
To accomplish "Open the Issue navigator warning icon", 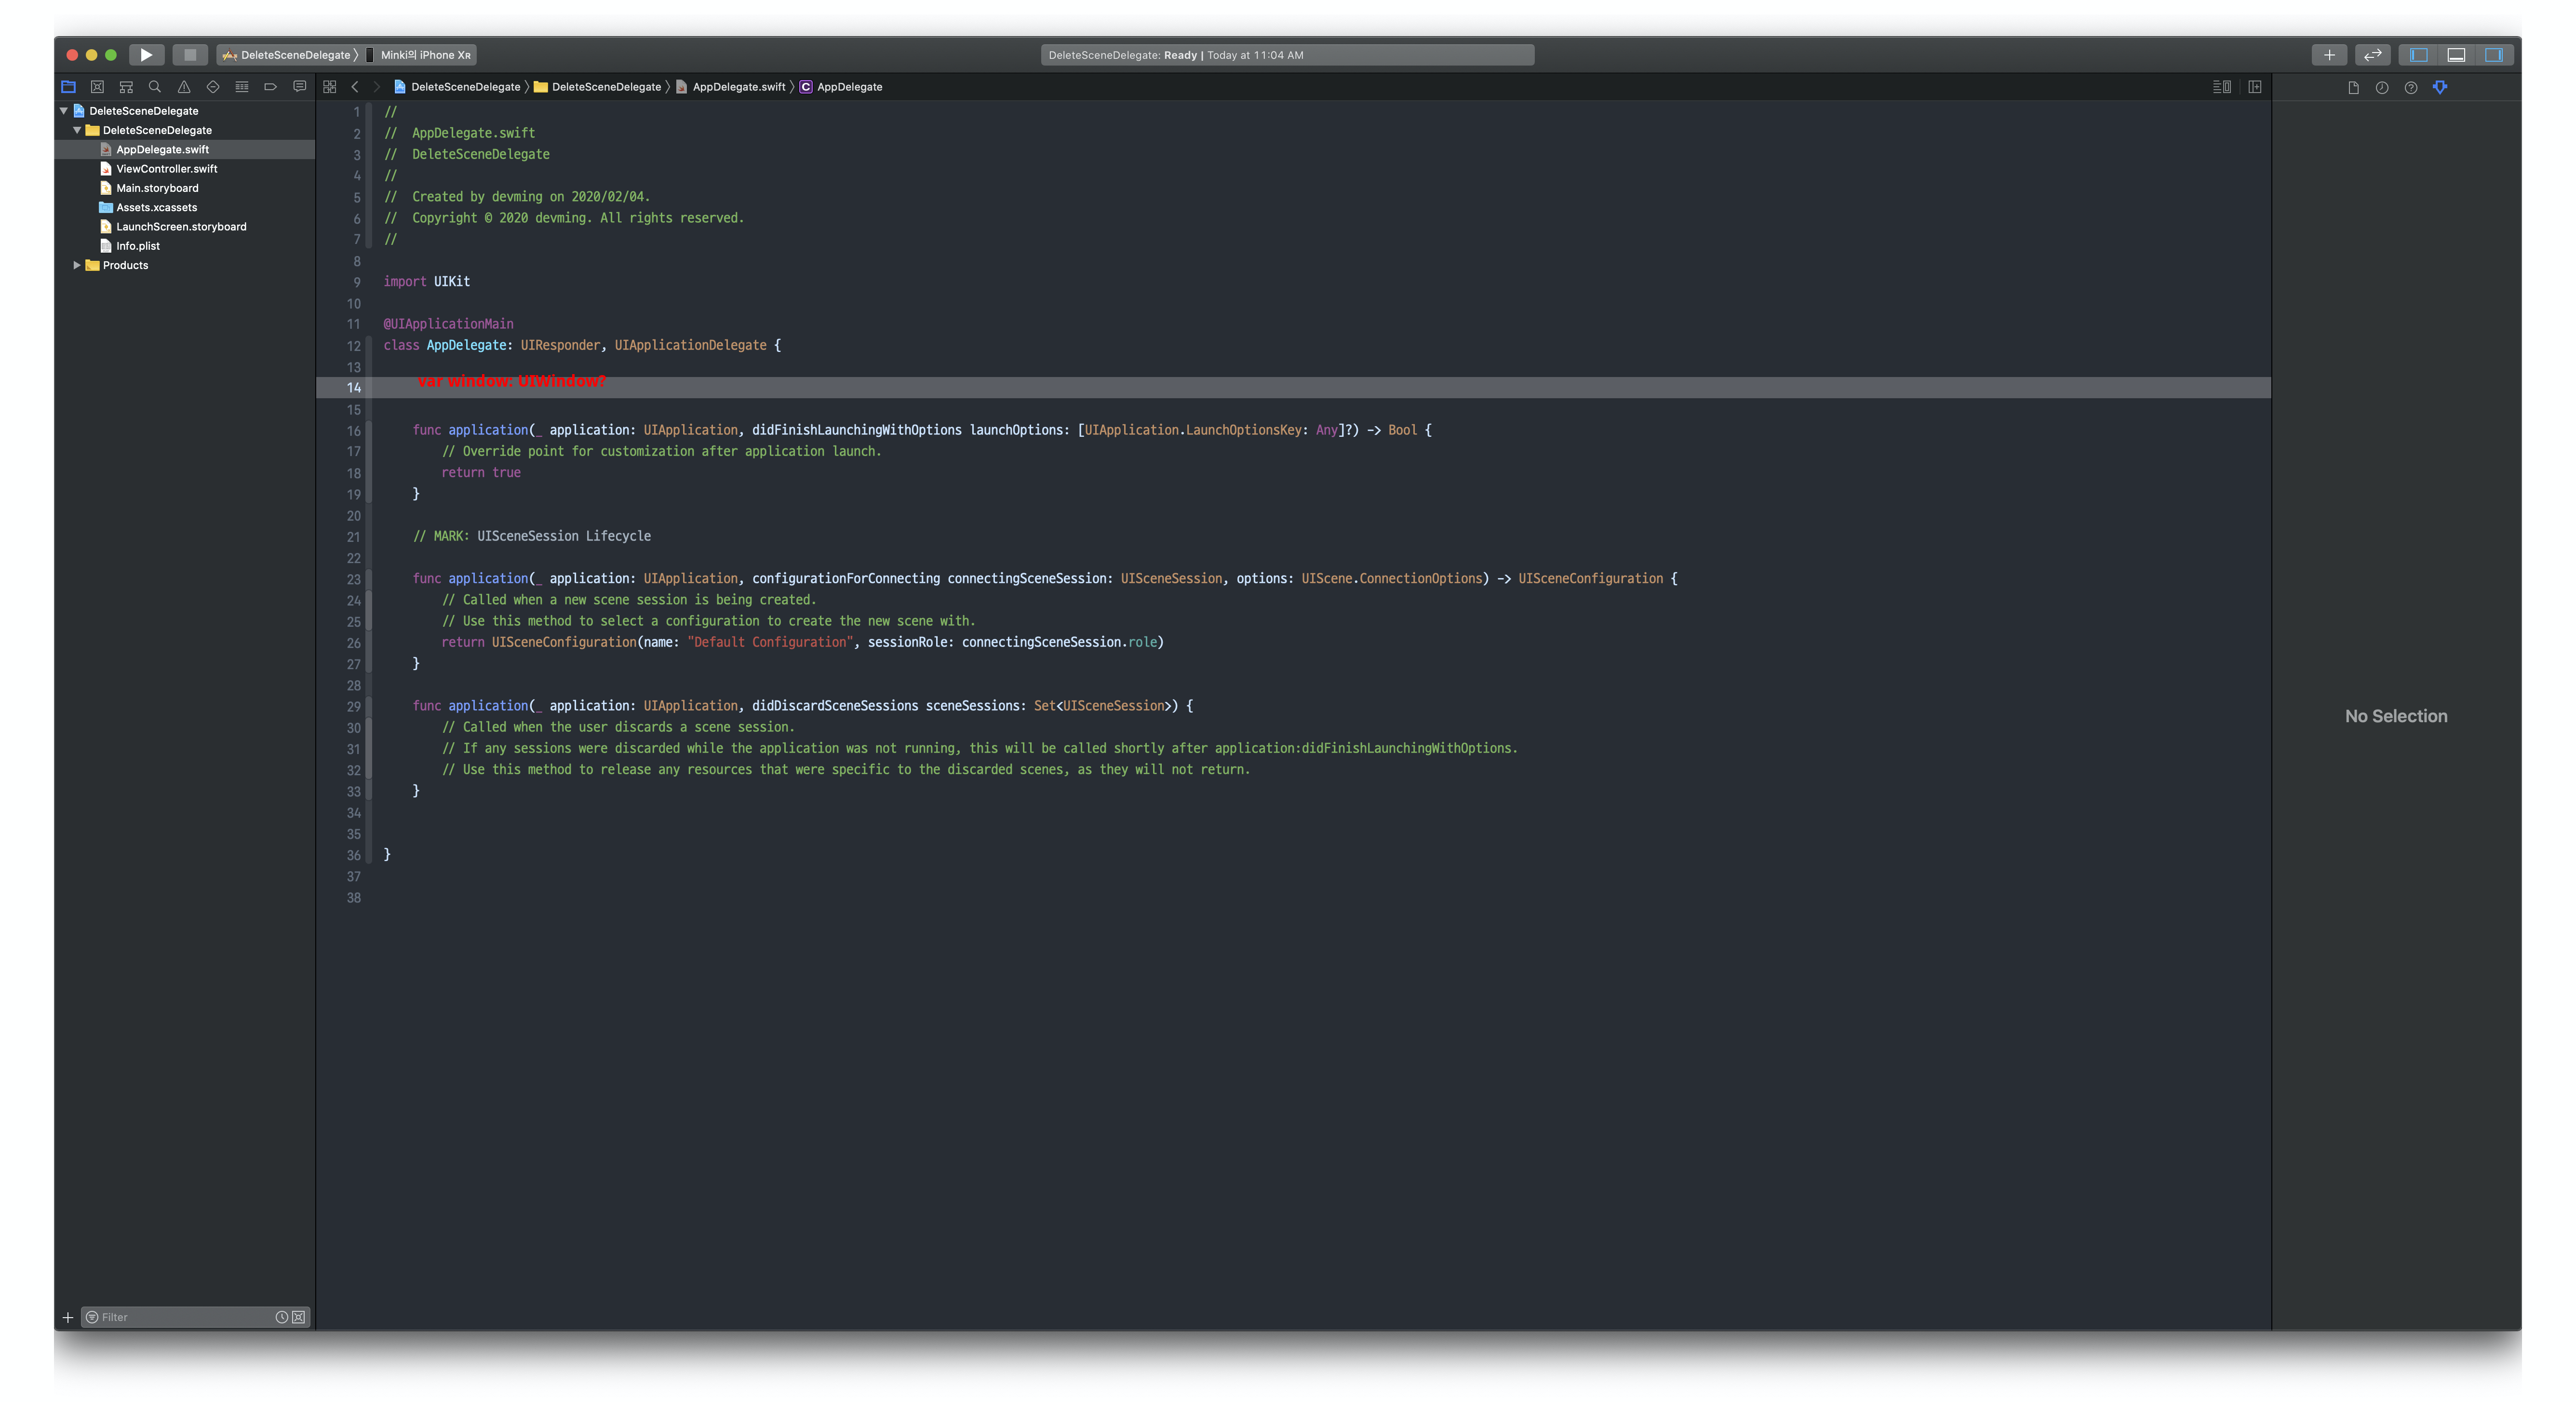I will [x=184, y=87].
